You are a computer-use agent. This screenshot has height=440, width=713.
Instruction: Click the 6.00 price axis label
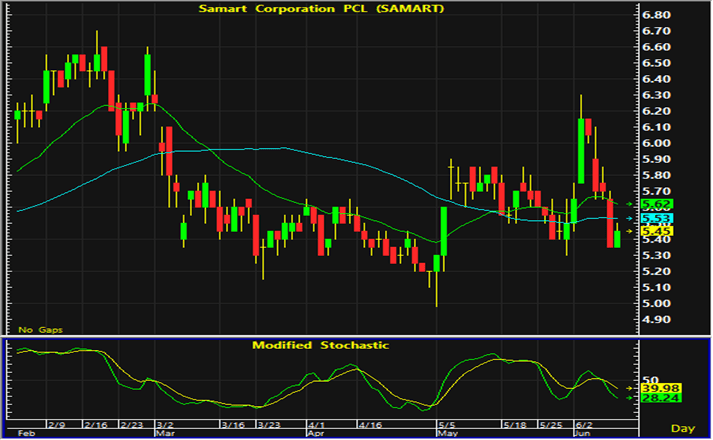(656, 143)
